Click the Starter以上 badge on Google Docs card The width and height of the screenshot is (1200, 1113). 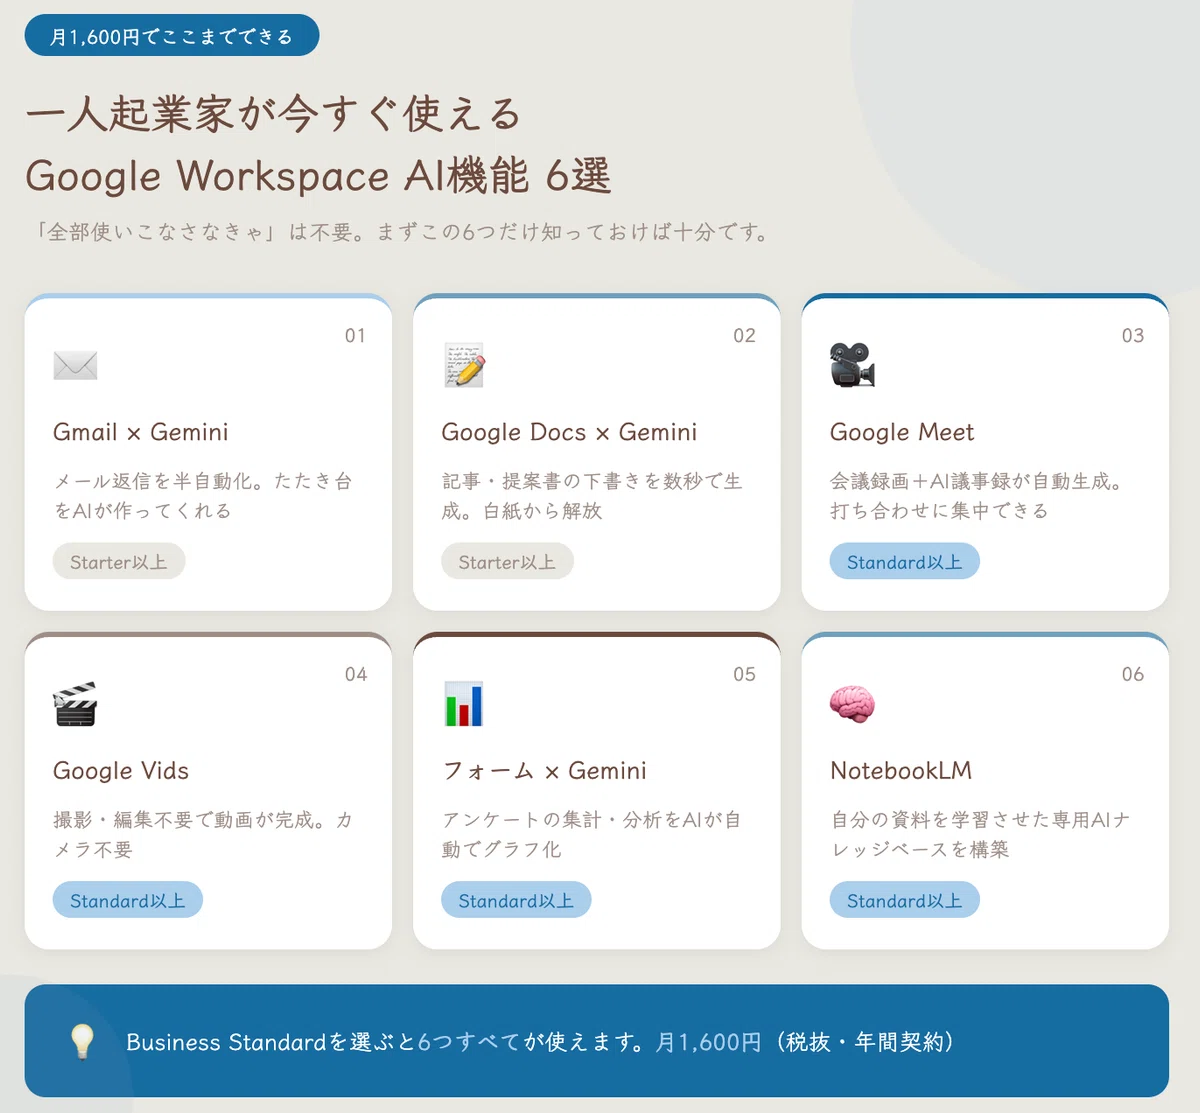(x=507, y=562)
